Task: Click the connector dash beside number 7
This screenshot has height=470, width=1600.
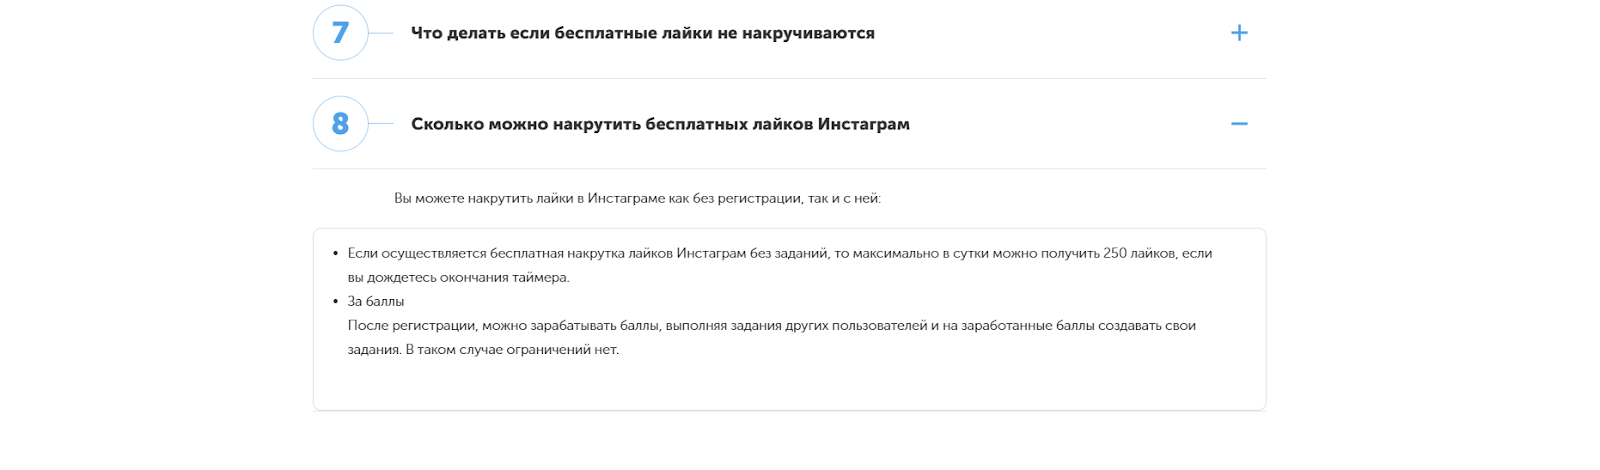Action: pos(381,33)
